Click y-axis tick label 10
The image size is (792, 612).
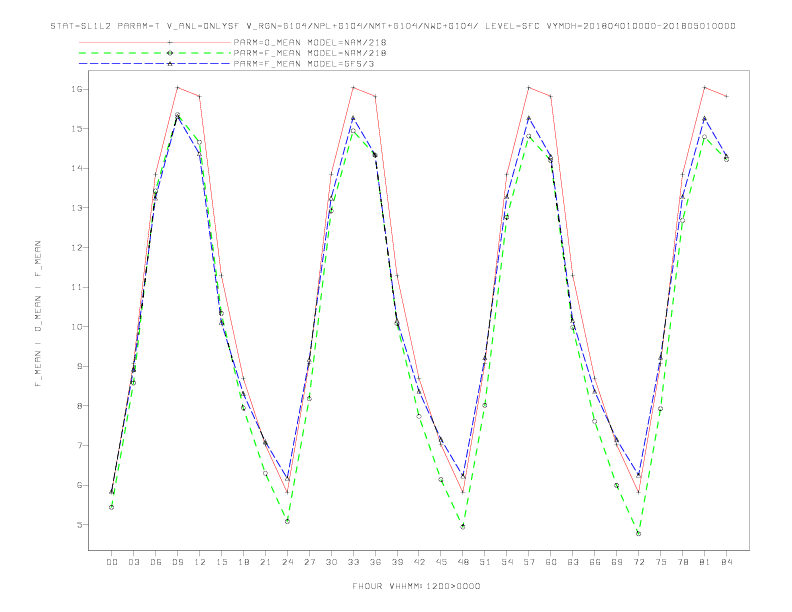pos(77,327)
